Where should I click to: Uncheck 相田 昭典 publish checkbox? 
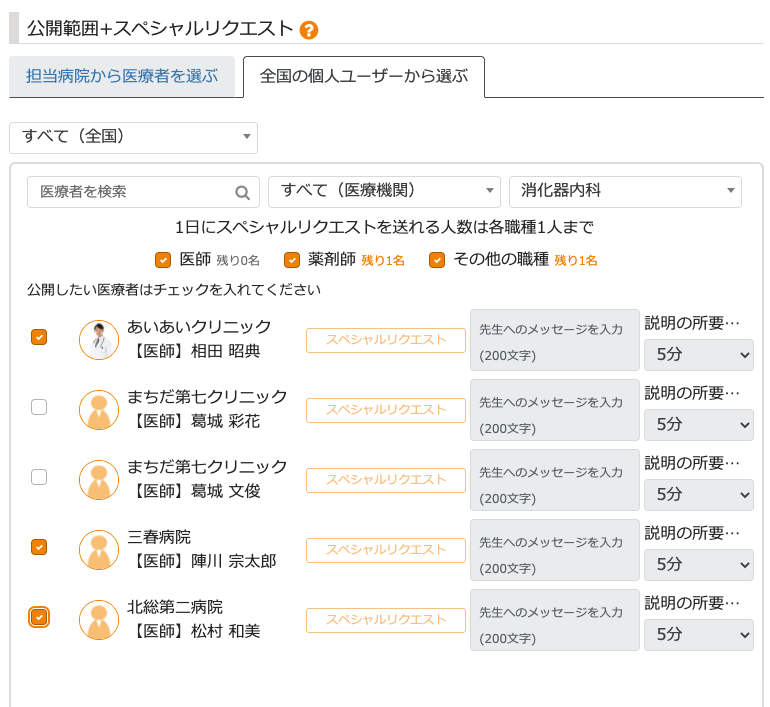point(39,337)
